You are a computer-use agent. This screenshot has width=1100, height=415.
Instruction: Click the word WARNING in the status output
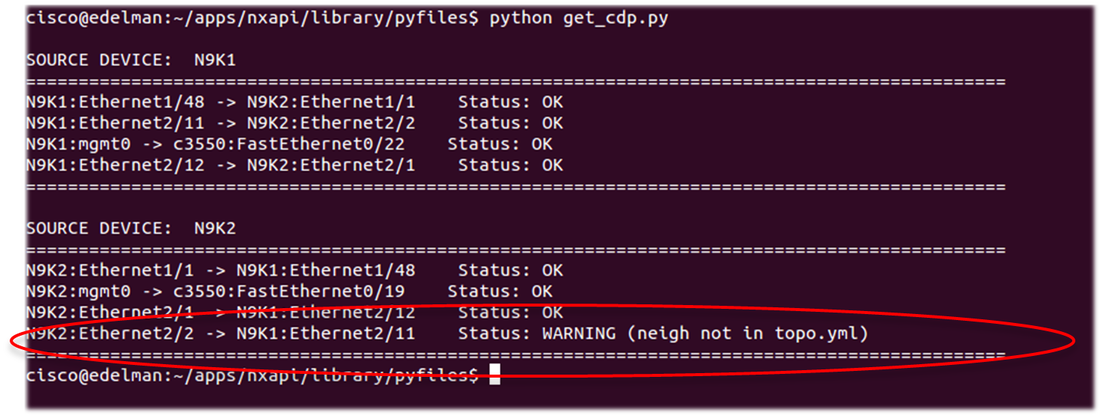click(571, 333)
